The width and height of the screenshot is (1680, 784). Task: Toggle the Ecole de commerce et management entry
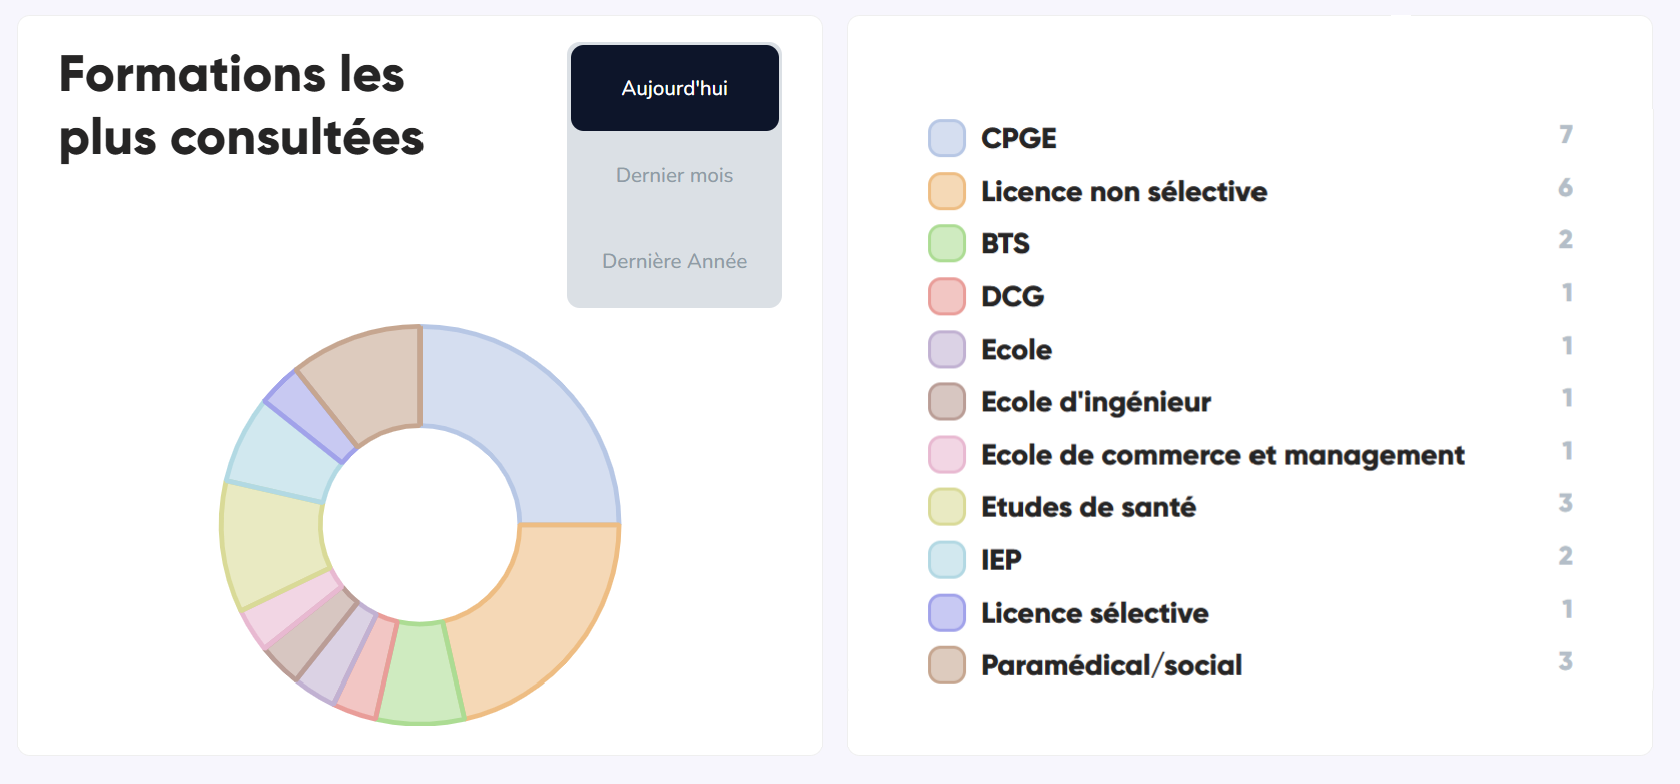(x=1222, y=454)
